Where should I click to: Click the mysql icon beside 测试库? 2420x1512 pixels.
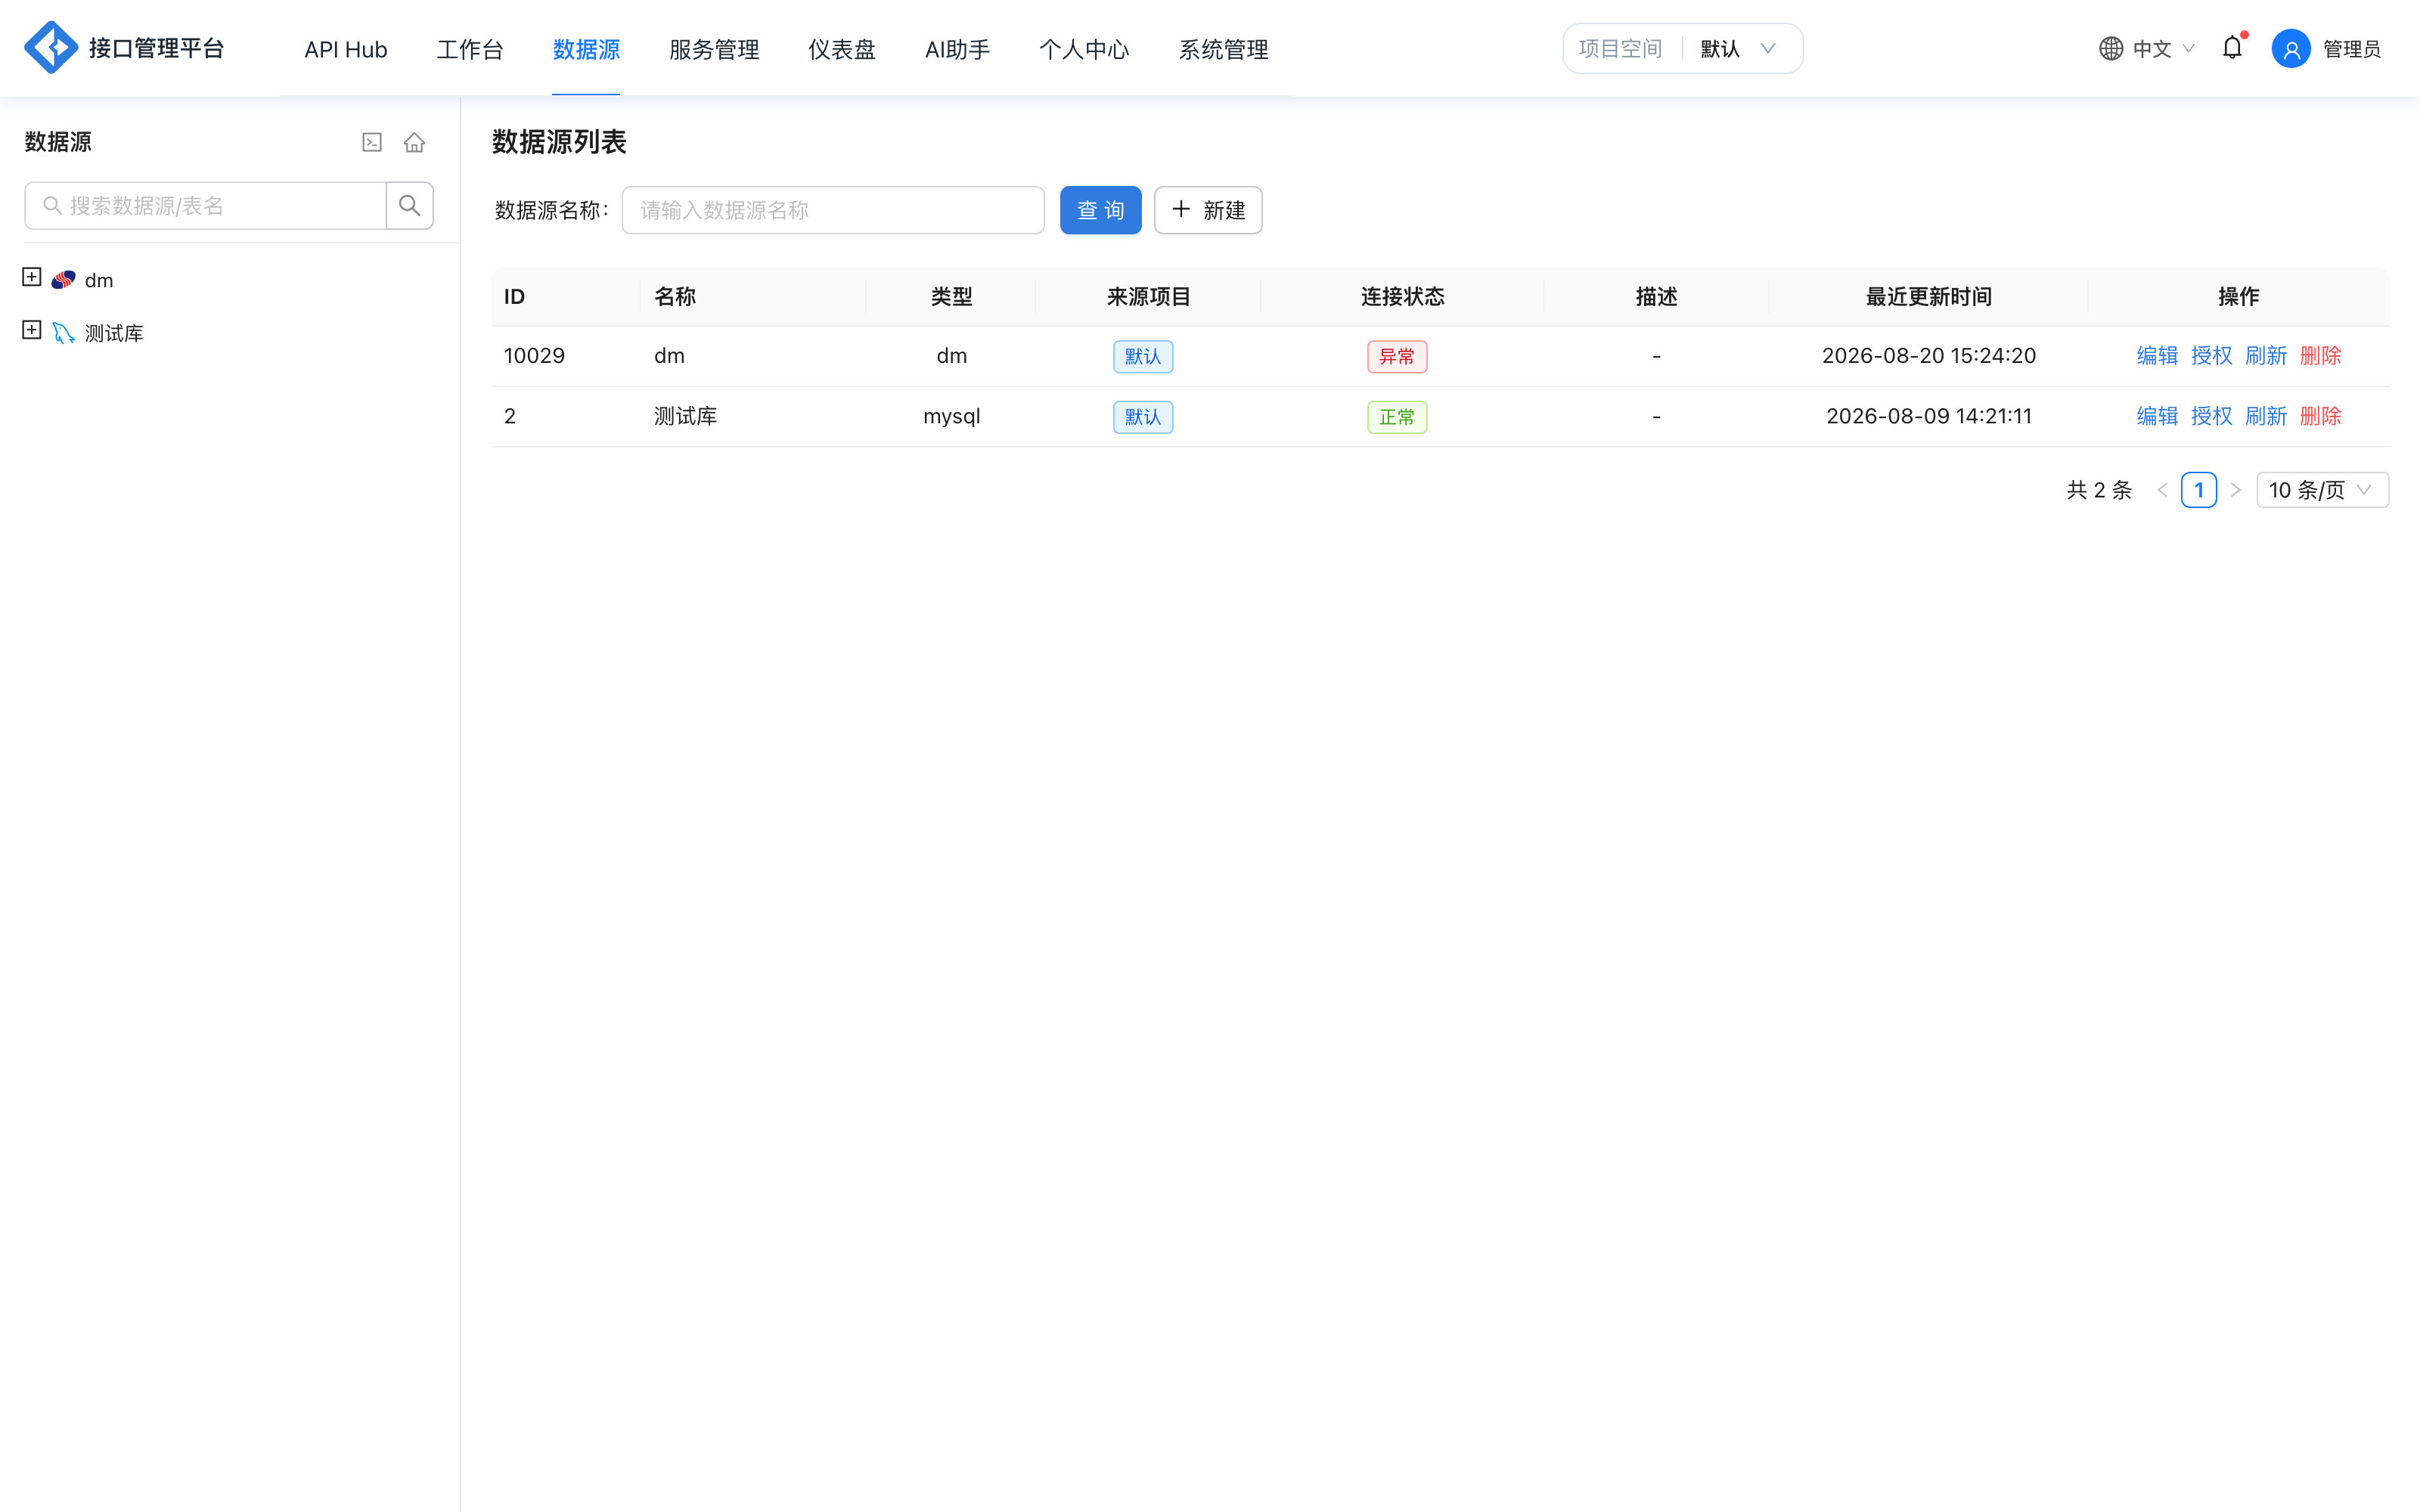pos(64,333)
